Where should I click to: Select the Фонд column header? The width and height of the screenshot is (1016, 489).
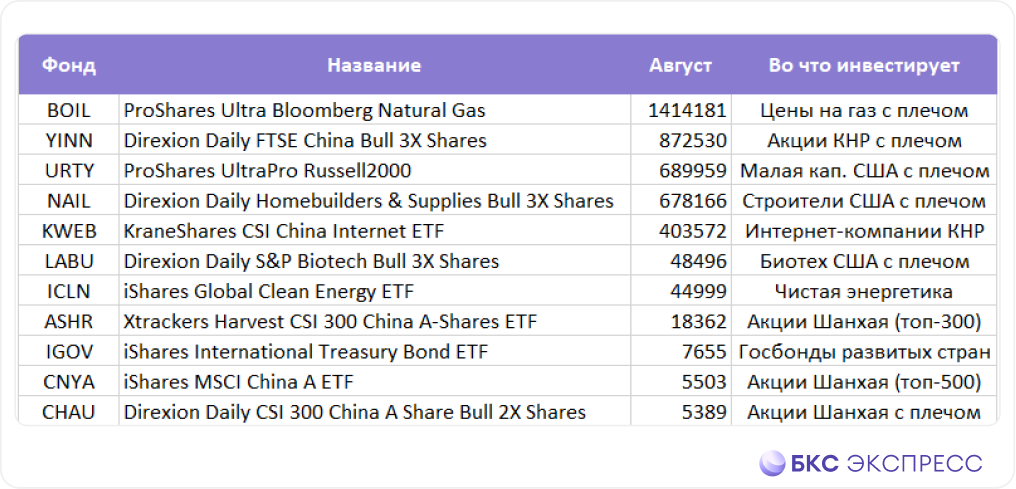tap(69, 65)
